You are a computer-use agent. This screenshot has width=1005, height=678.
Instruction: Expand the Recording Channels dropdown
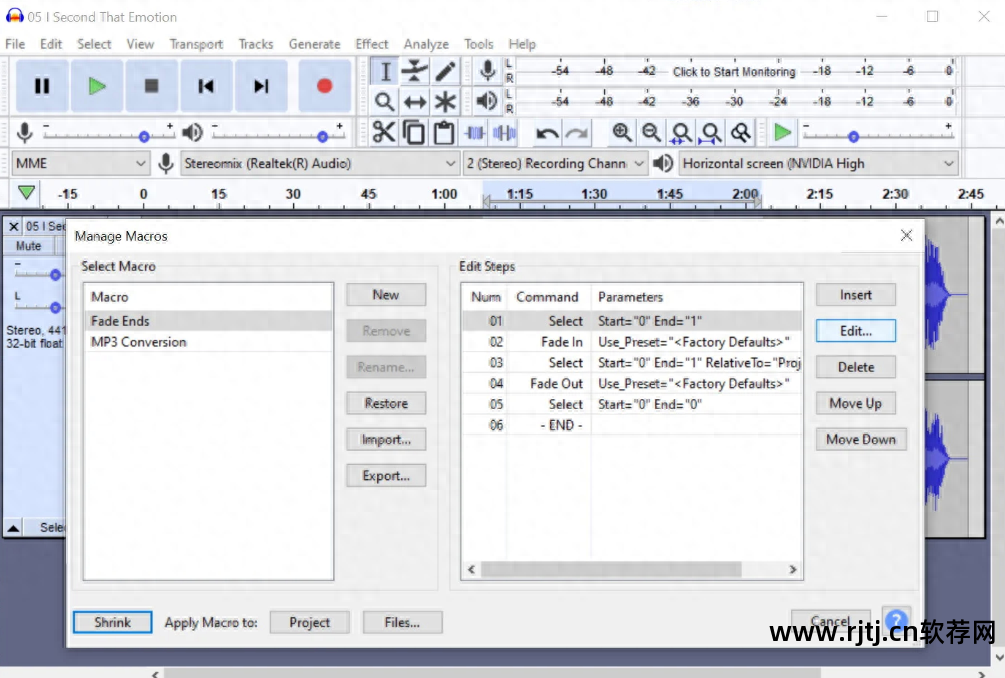555,163
